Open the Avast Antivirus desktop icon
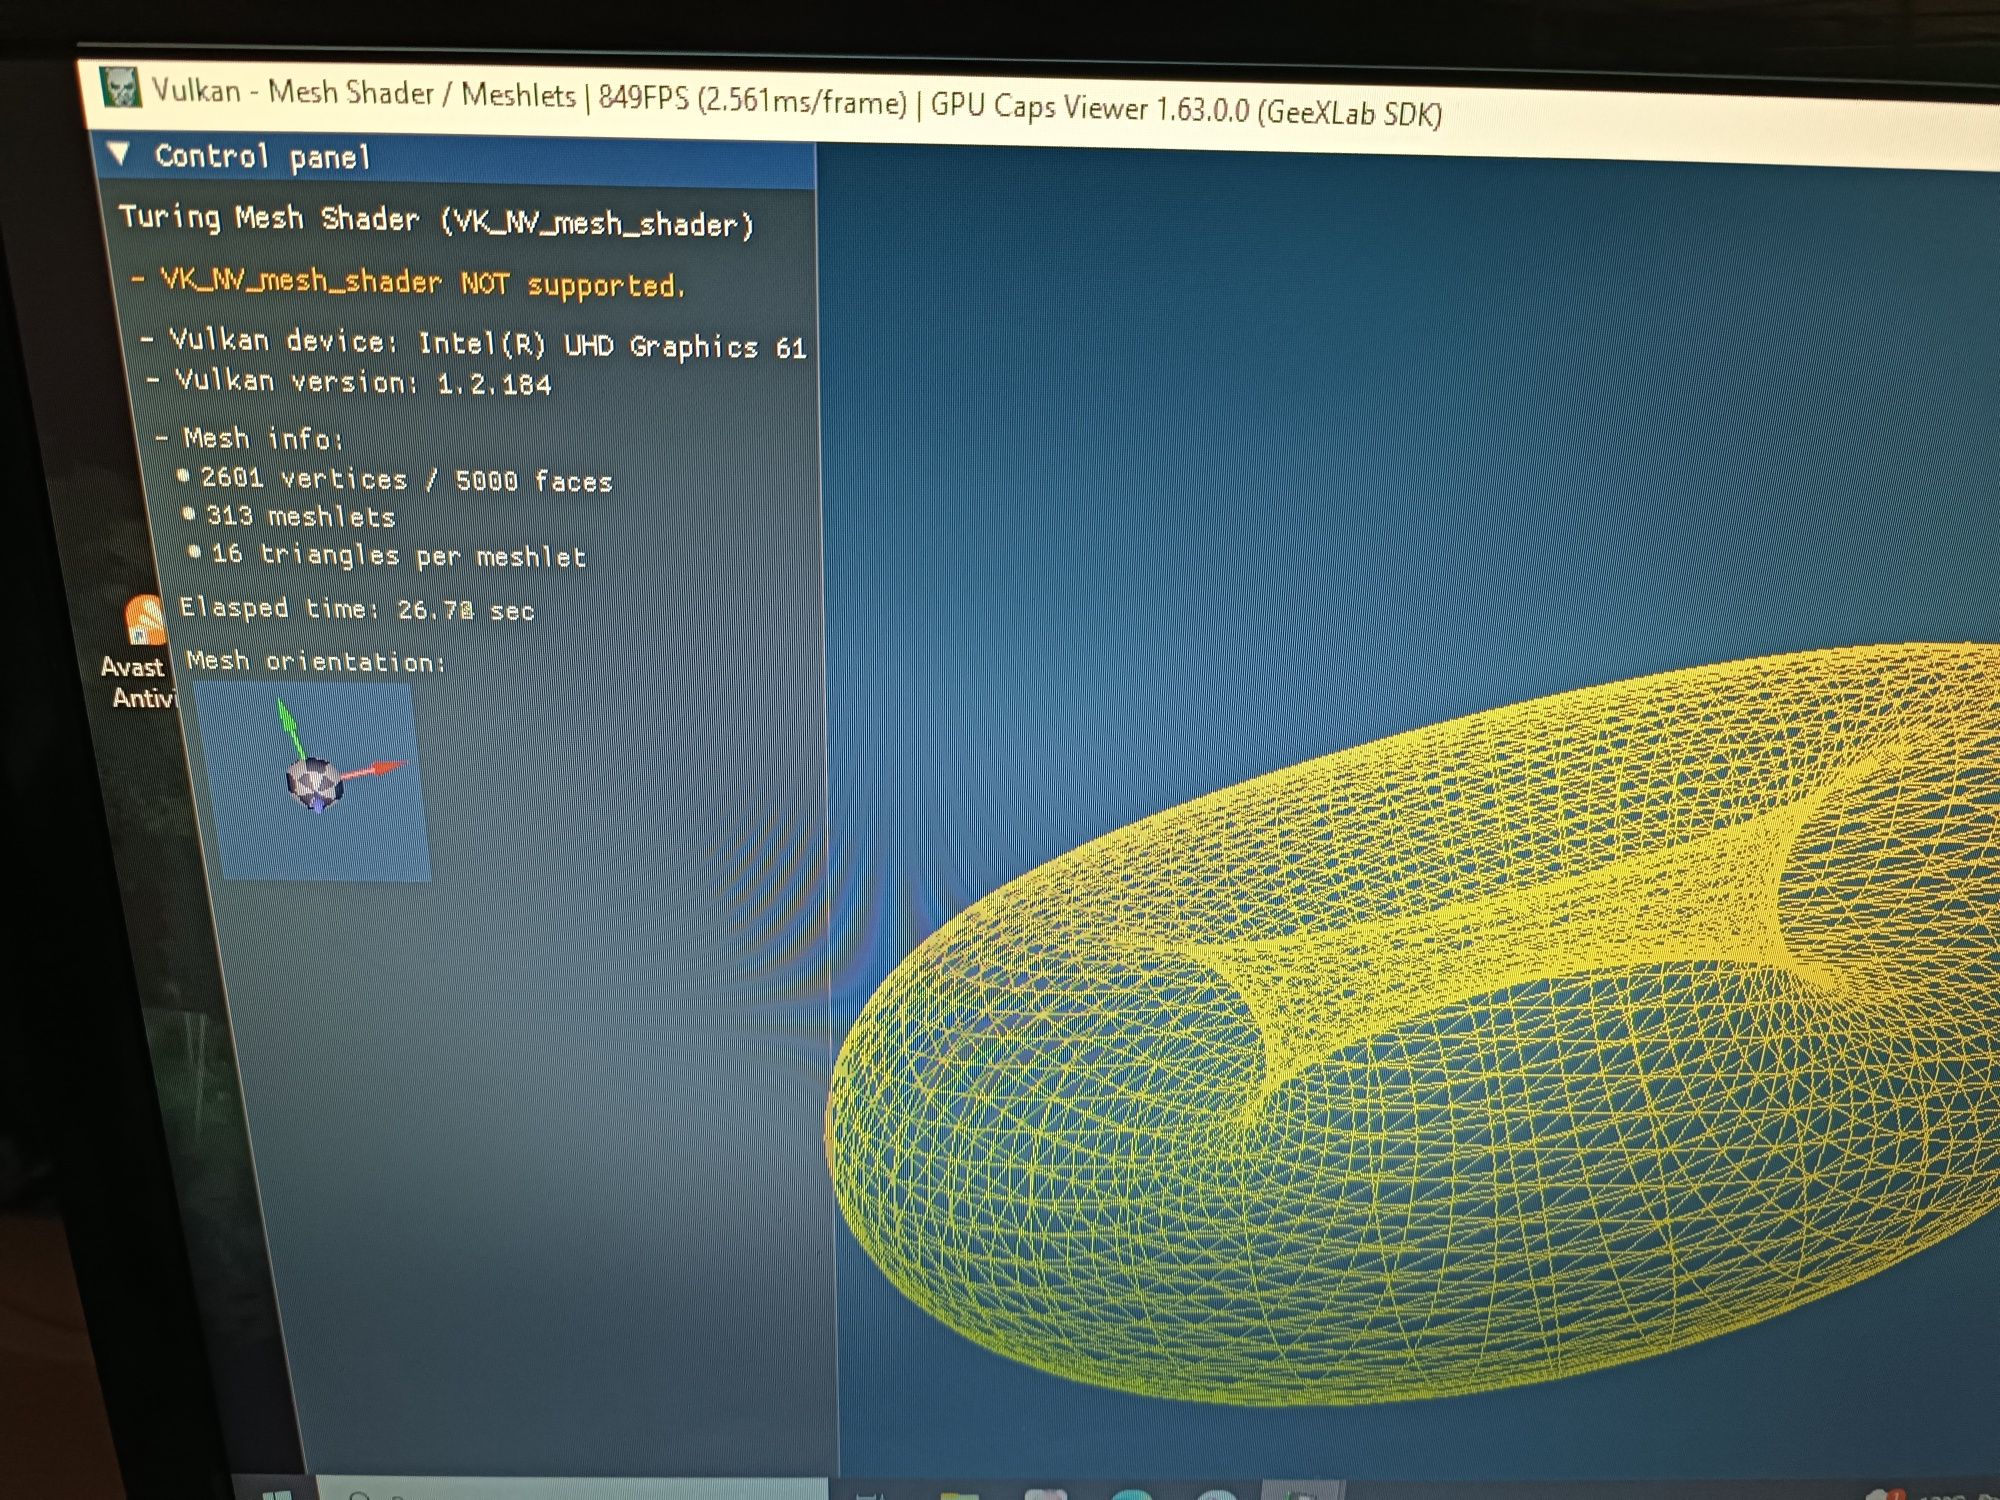This screenshot has height=1500, width=2000. (x=140, y=652)
